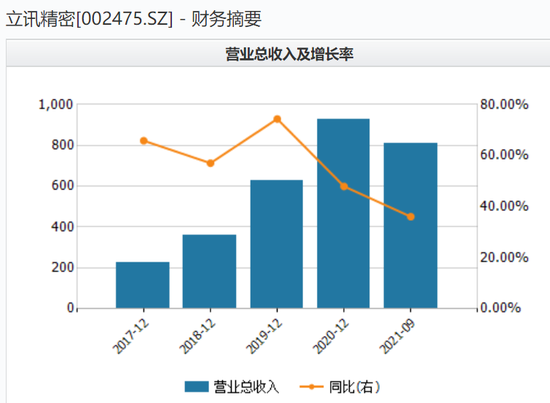Image resolution: width=550 pixels, height=403 pixels.
Task: Click the 2017-12 revenue bar
Action: pyautogui.click(x=143, y=285)
